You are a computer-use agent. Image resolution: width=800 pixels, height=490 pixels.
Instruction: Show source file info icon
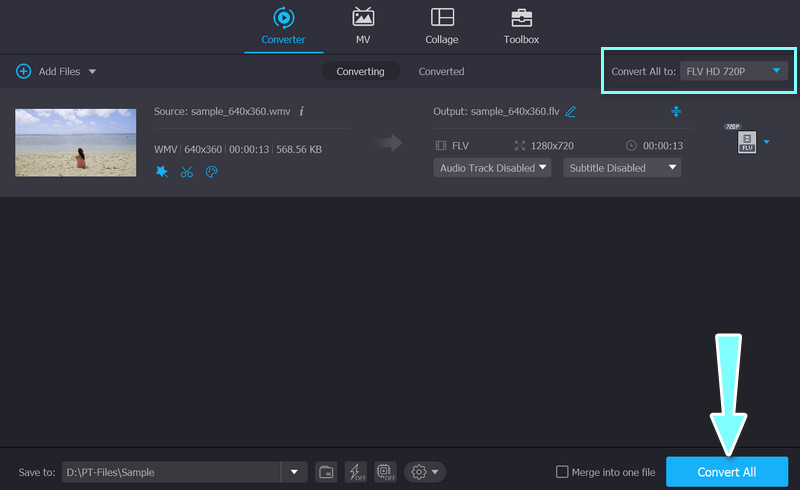(x=302, y=111)
